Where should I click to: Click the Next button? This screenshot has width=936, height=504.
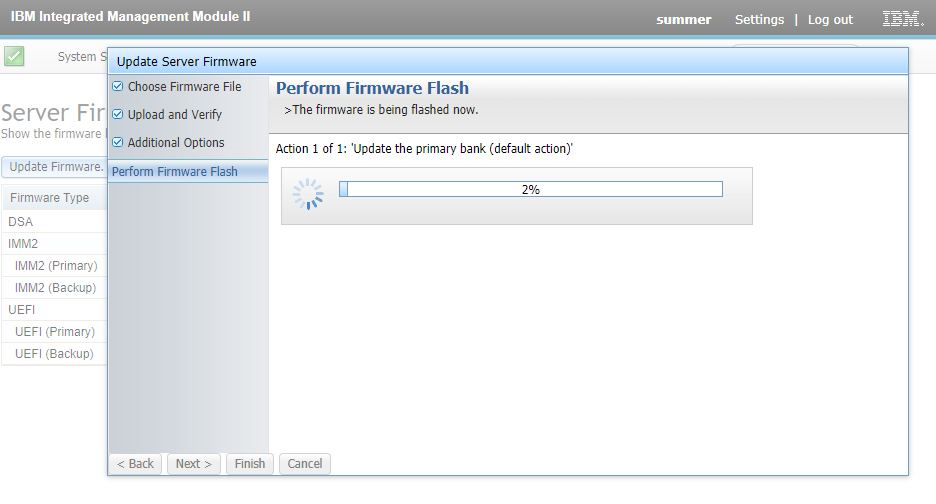[x=194, y=464]
